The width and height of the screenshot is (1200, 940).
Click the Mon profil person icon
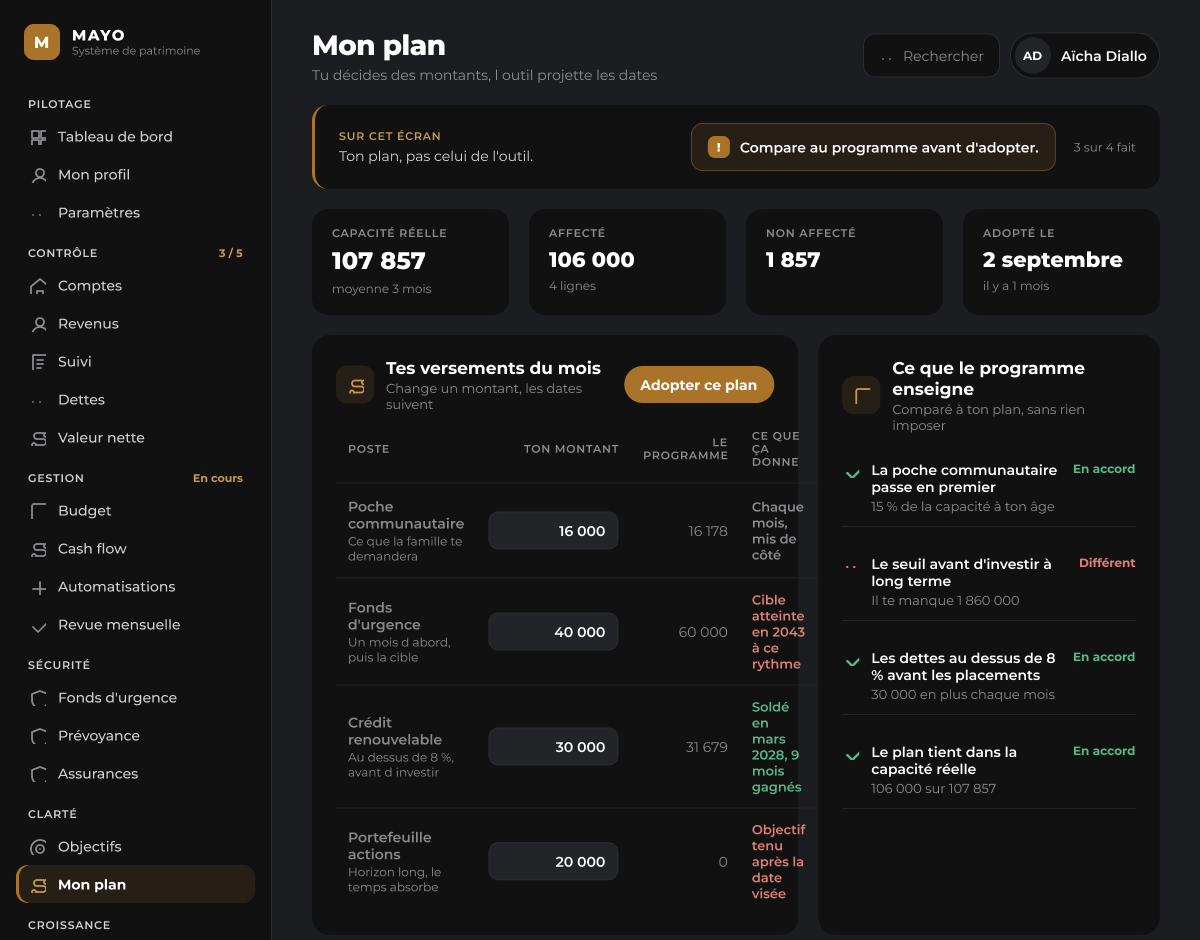(x=39, y=175)
